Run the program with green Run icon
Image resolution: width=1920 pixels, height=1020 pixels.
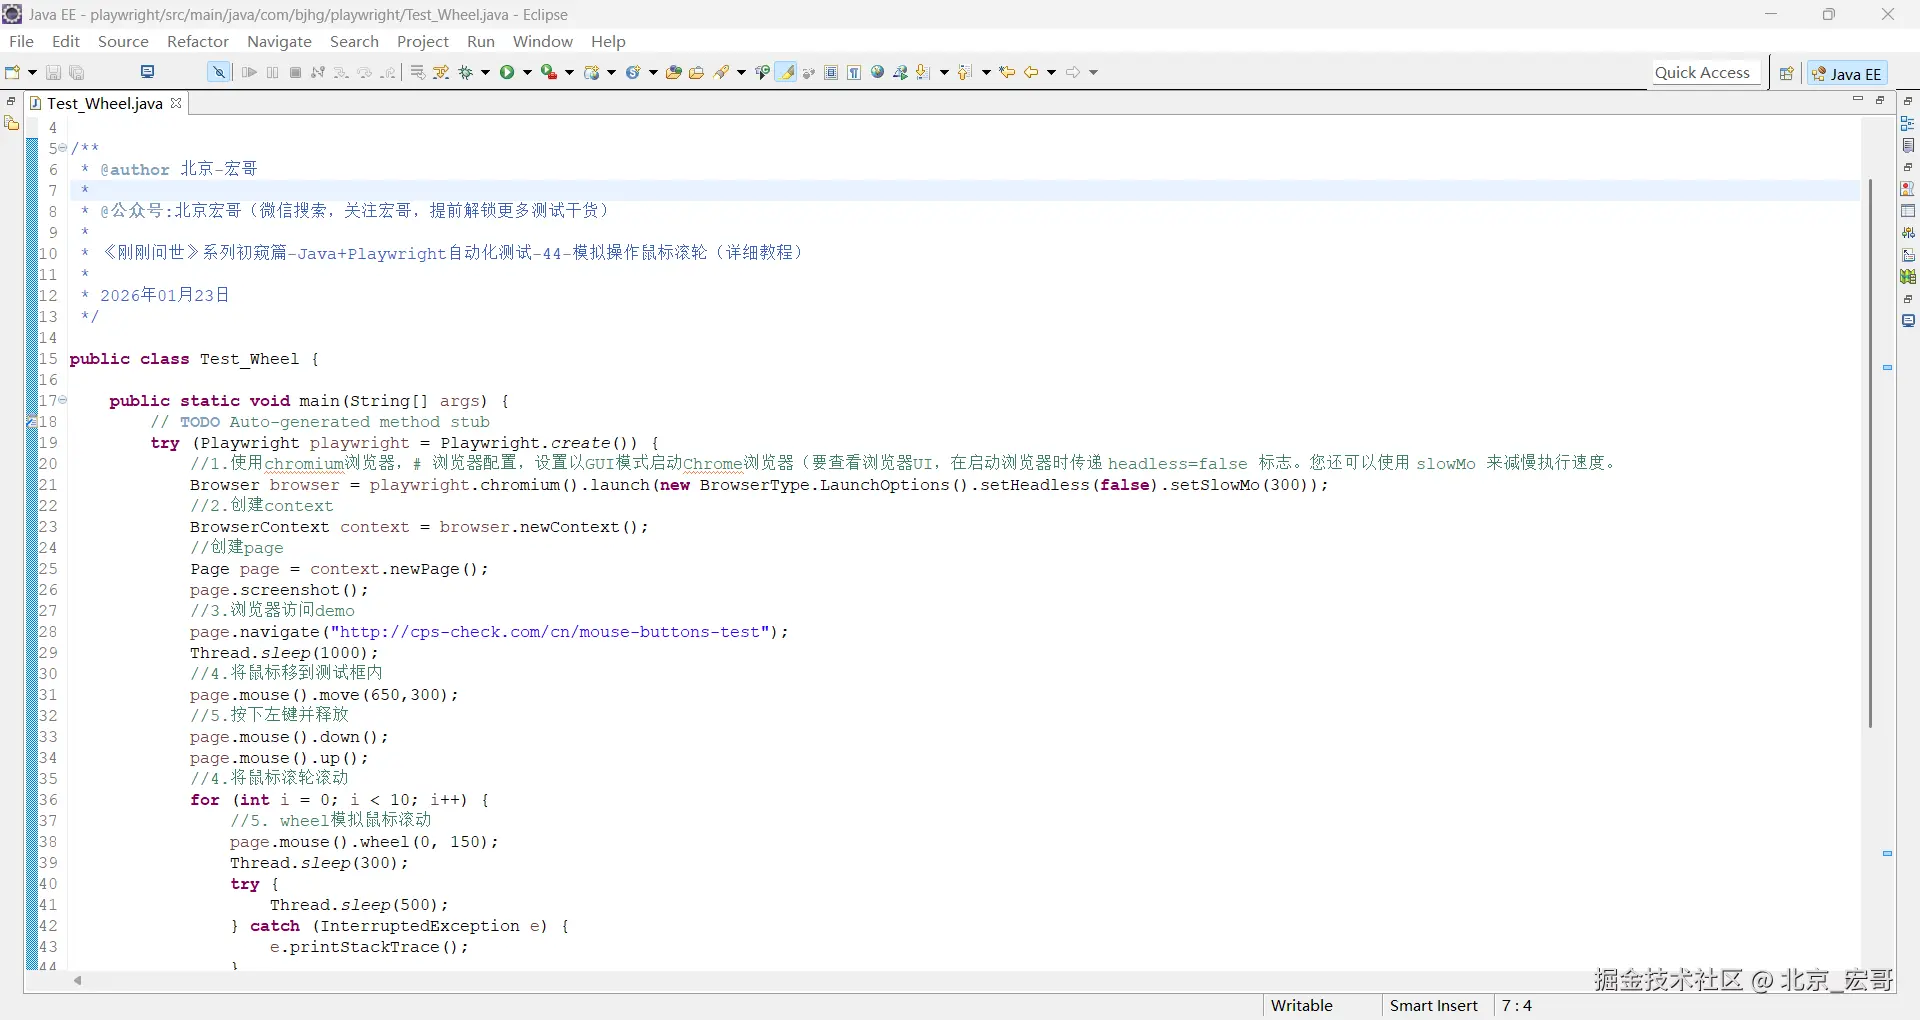coord(508,72)
